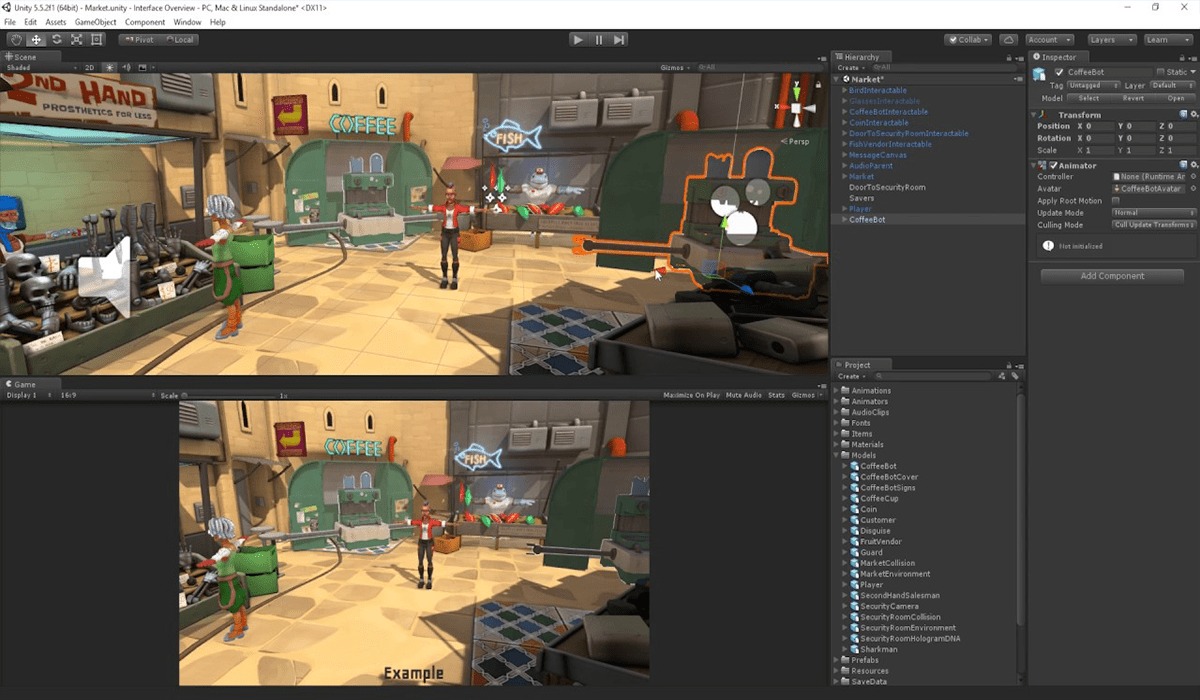The height and width of the screenshot is (700, 1200).
Task: Click the Pause button
Action: pos(599,40)
